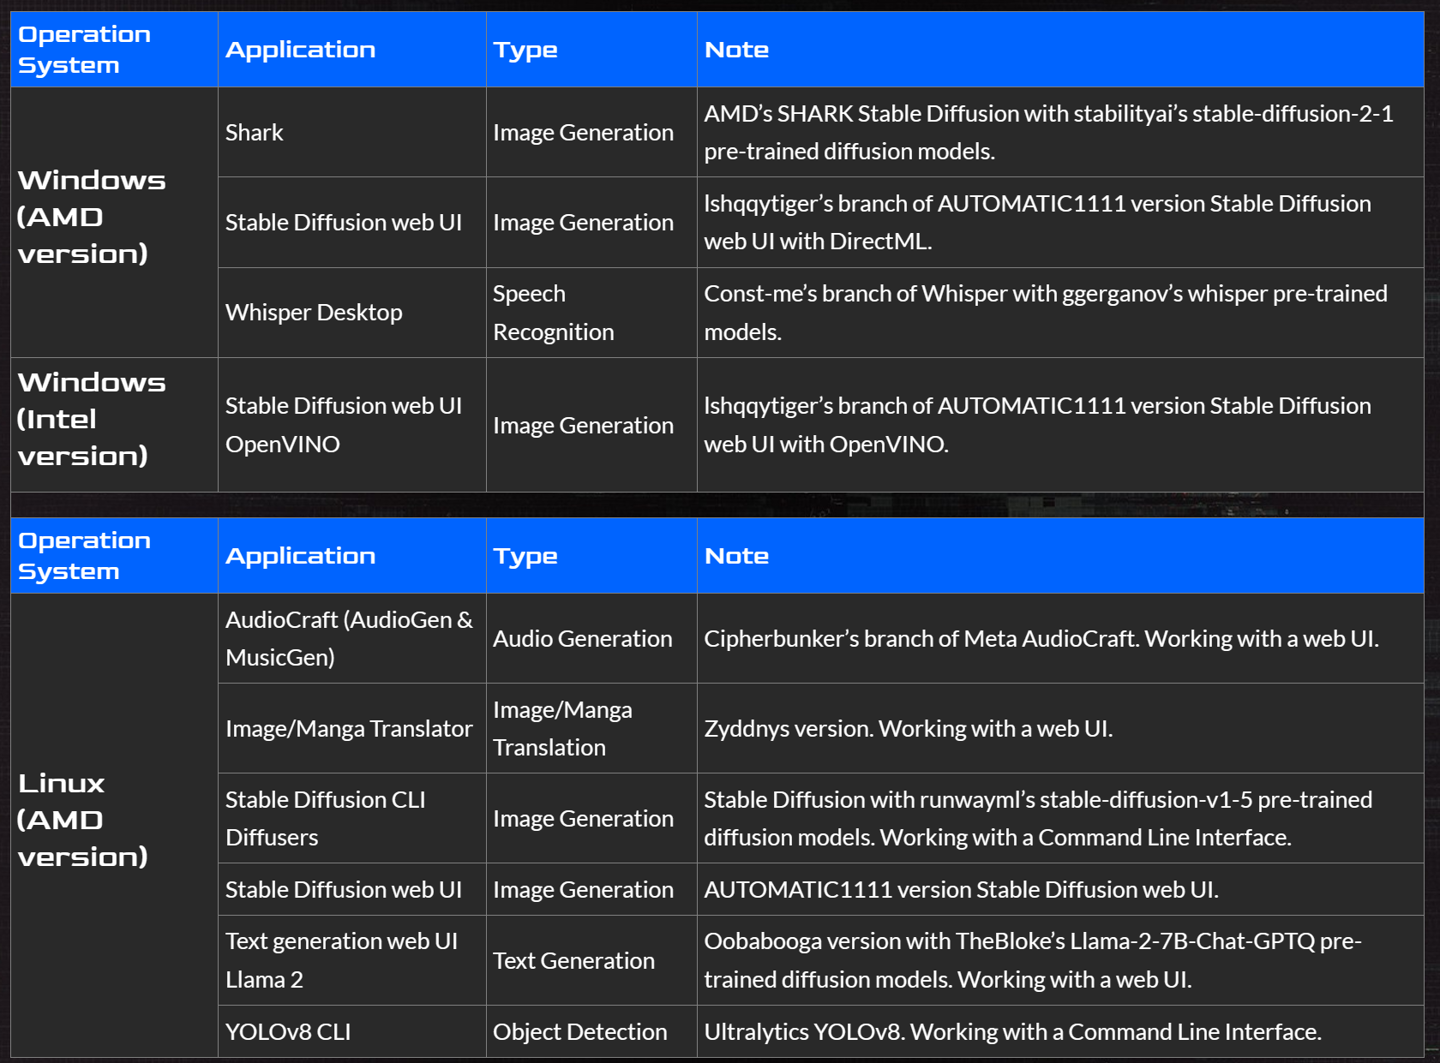Click the Windows (AMD version) cell

click(114, 222)
